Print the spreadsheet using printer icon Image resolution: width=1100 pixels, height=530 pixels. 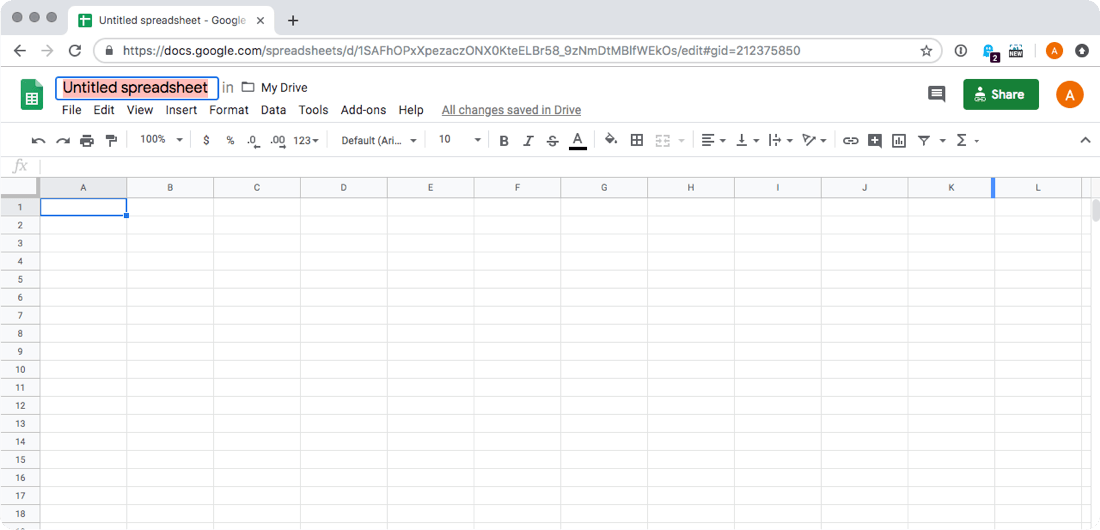(x=87, y=140)
